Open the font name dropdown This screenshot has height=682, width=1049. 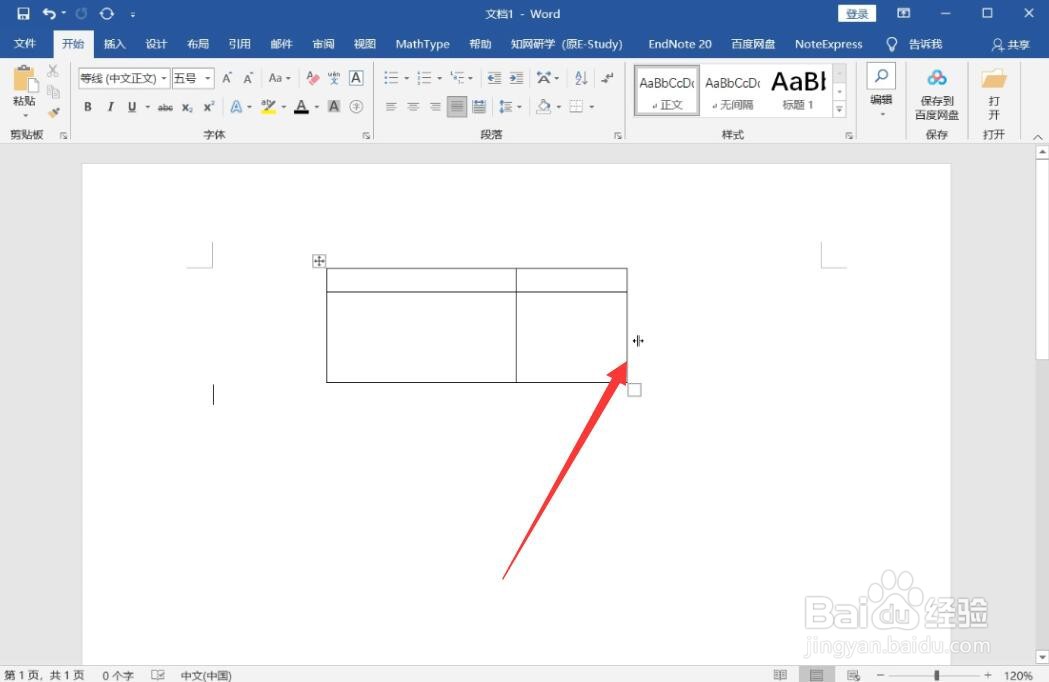pos(164,78)
